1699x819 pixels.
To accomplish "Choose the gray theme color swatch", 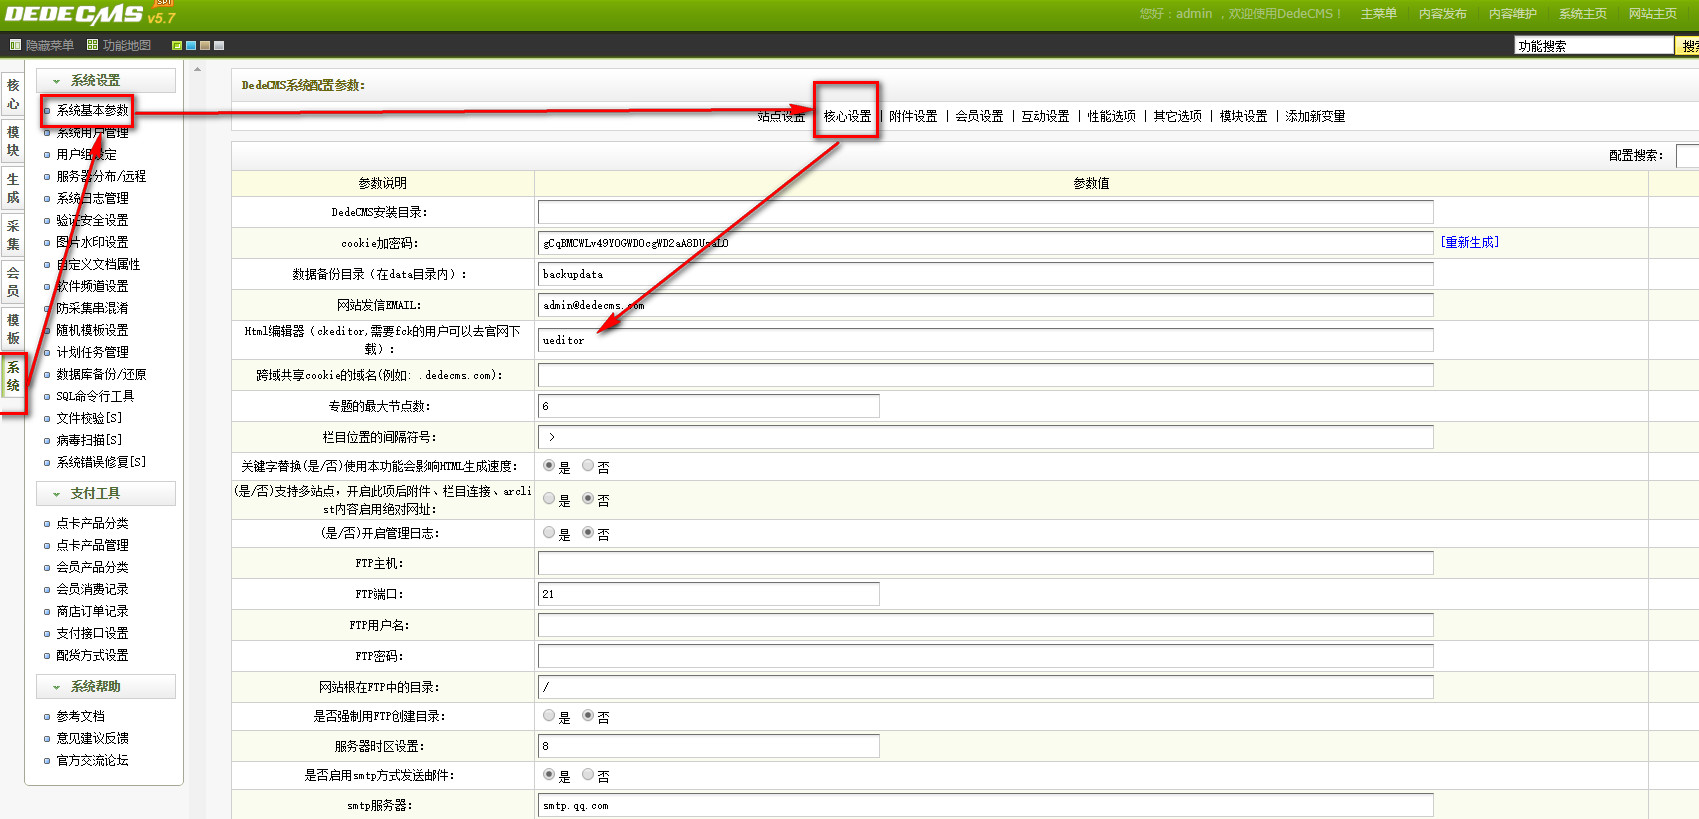I will click(219, 45).
